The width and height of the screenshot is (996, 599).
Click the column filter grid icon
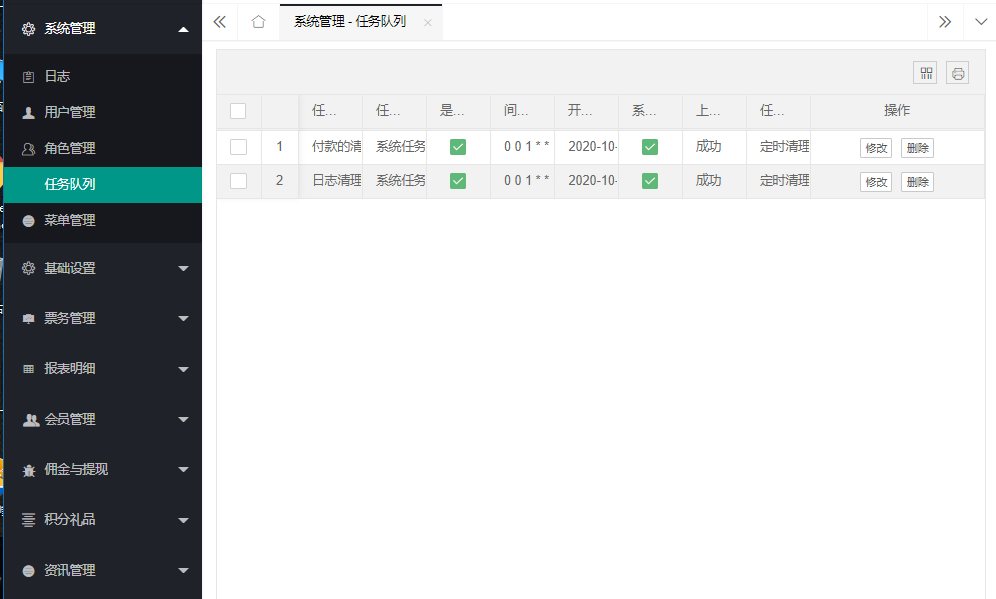[x=926, y=73]
